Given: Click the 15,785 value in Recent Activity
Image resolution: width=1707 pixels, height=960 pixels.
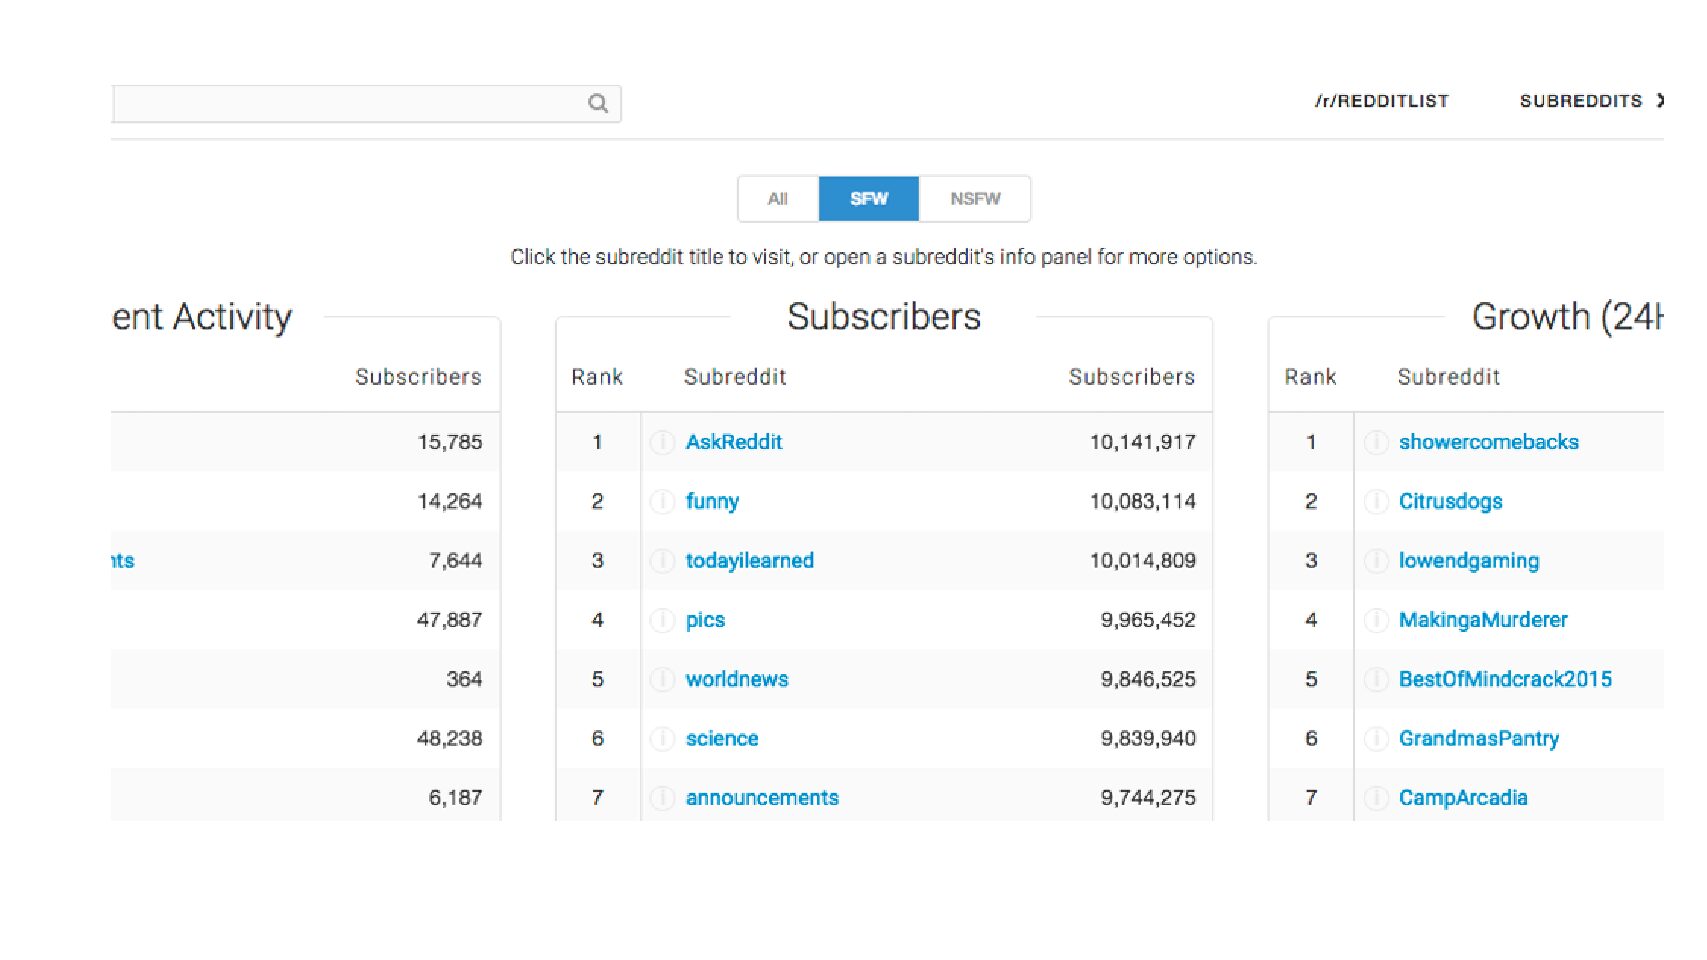Looking at the screenshot, I should coord(450,442).
